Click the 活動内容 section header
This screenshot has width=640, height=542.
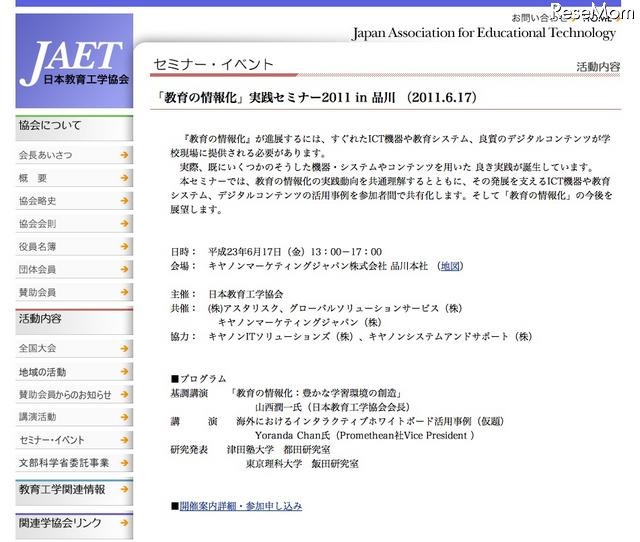pyautogui.click(x=40, y=319)
